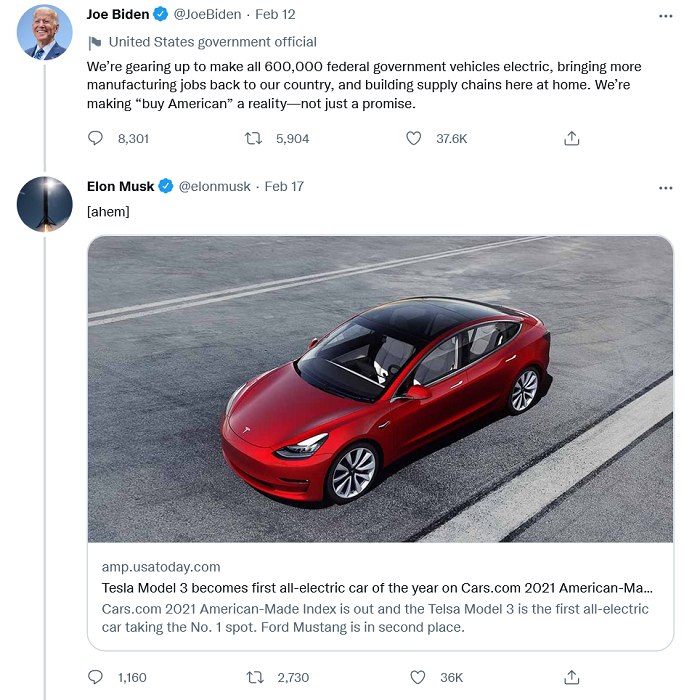Viewport: 700px width, 700px height.
Task: Click the Elon Musk display name
Action: 120,186
